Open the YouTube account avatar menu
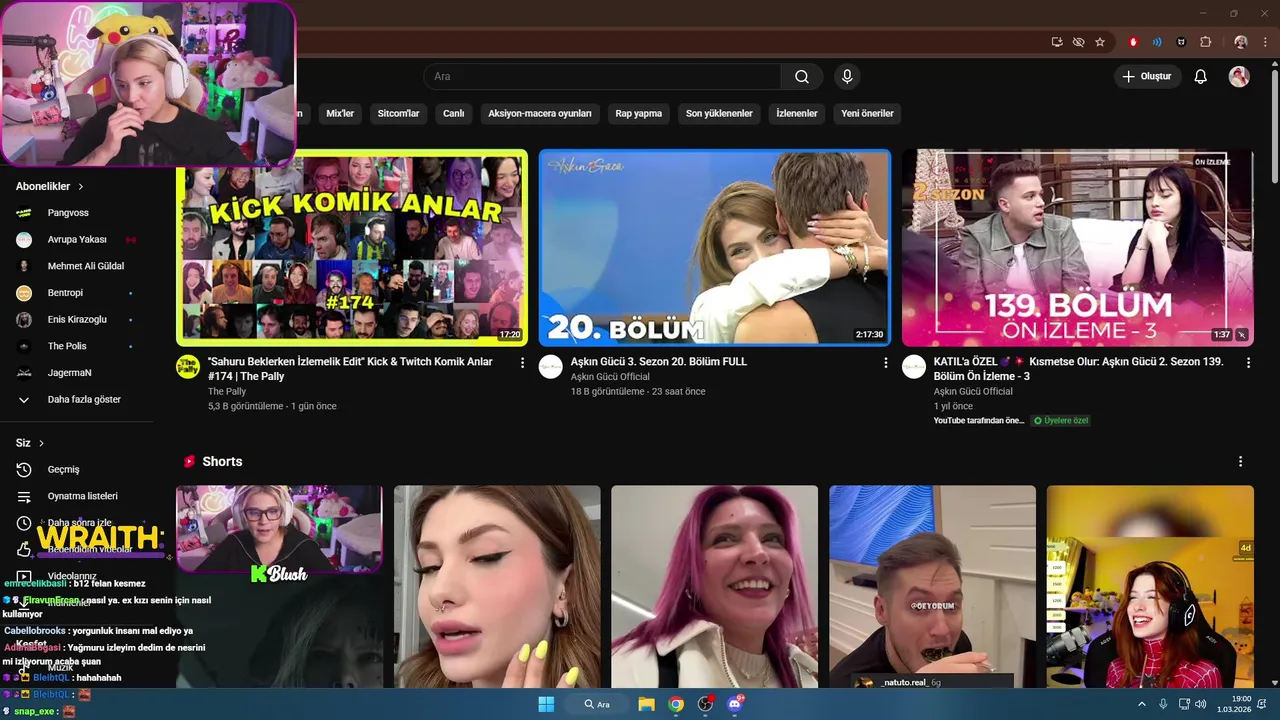Screen dimensions: 1280x720 coord(1239,77)
